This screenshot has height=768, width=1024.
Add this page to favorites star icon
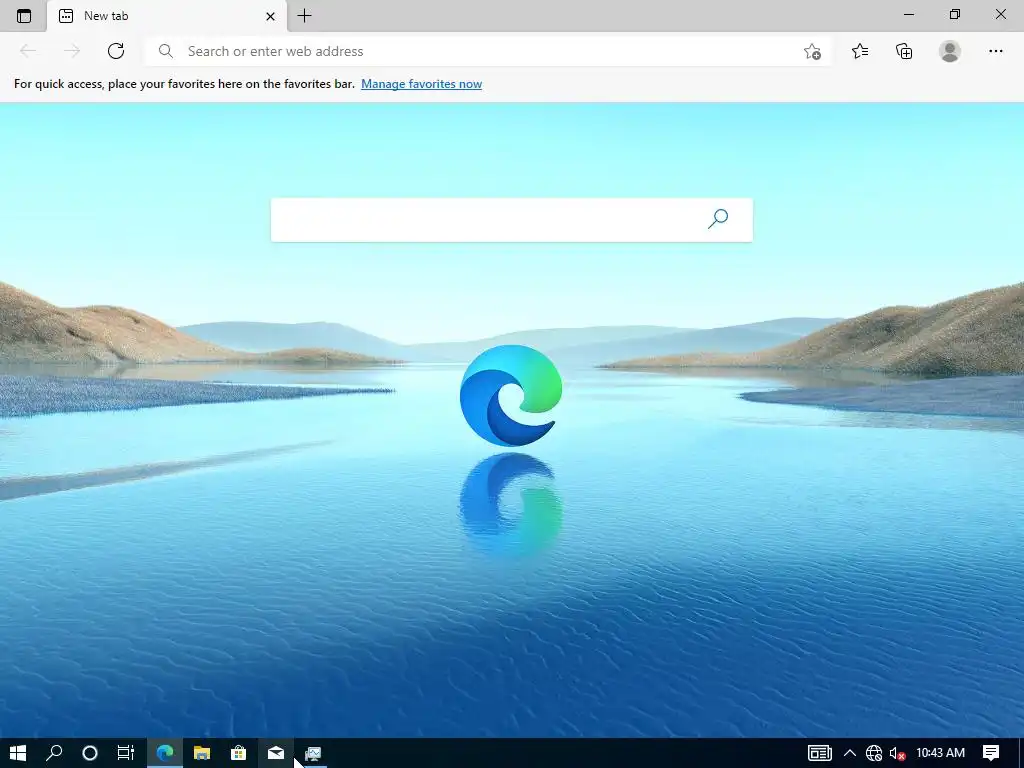[x=812, y=51]
